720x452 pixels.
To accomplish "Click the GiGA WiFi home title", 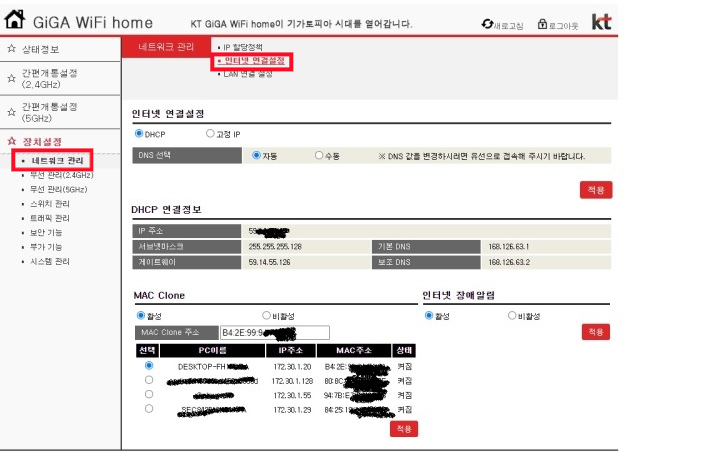I will 93,22.
